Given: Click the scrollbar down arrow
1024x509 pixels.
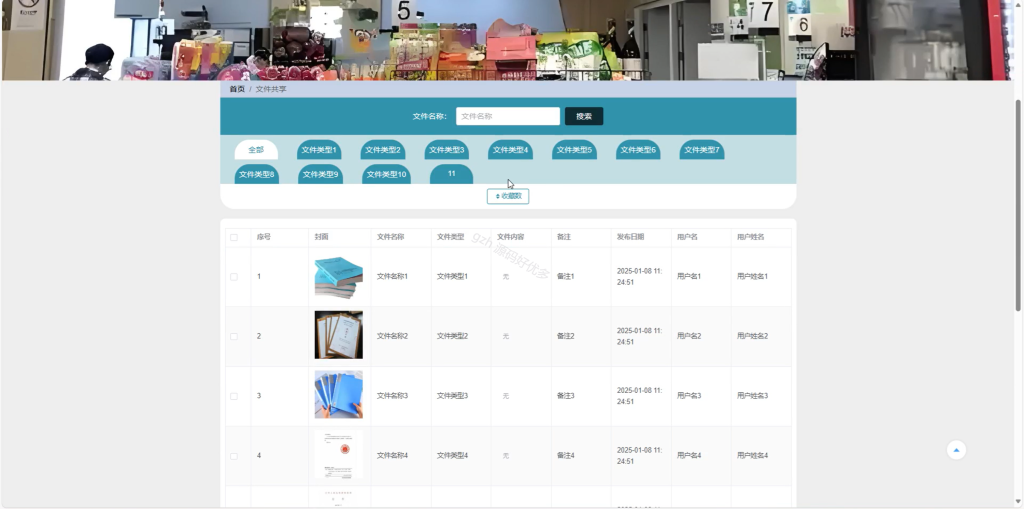Looking at the screenshot, I should point(1018,501).
